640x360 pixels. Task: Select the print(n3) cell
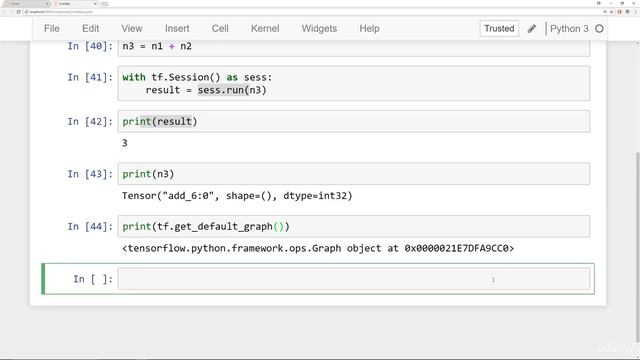354,174
